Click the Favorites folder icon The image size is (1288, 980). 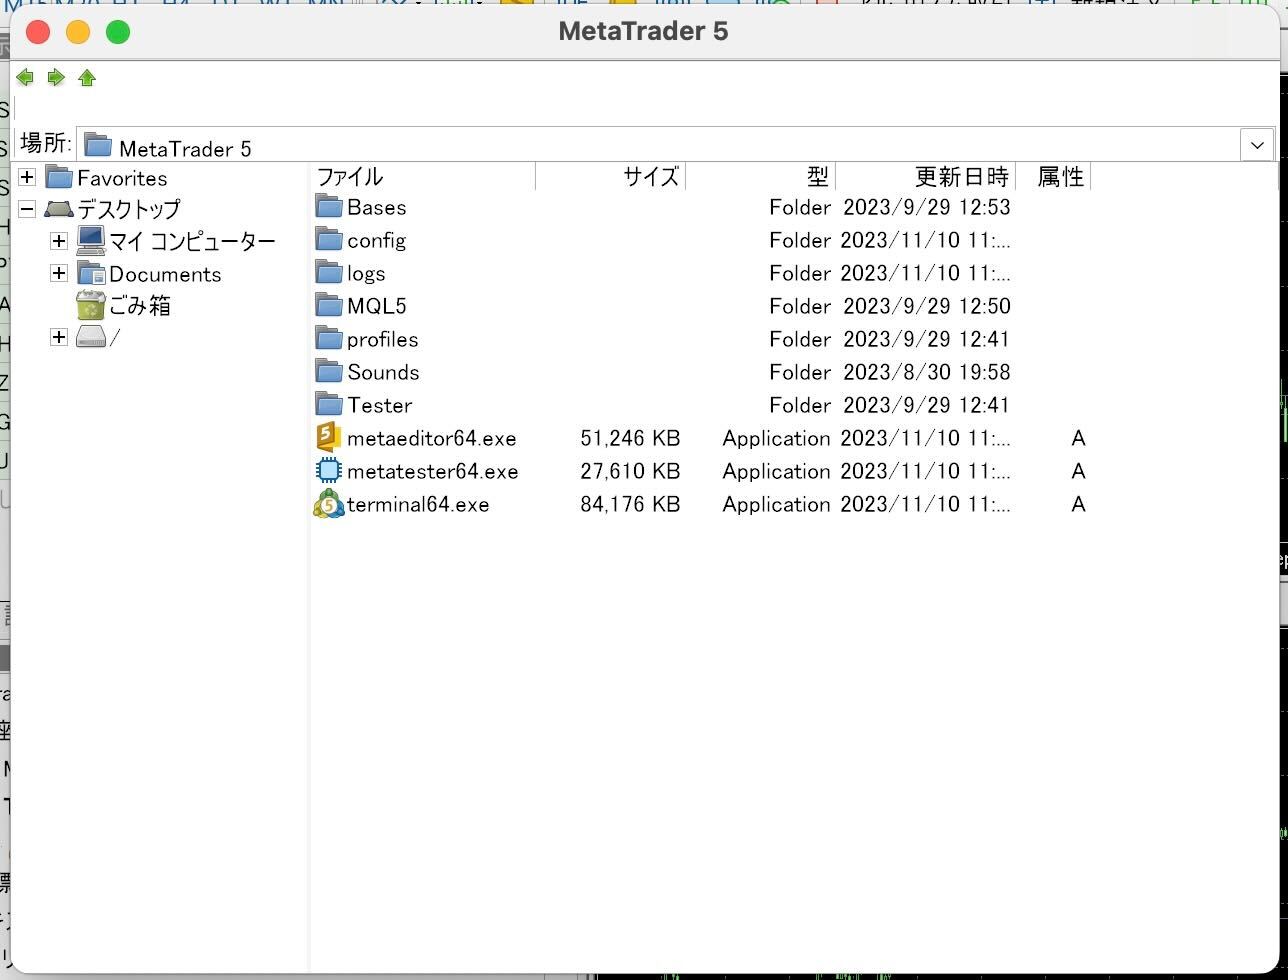coord(59,177)
